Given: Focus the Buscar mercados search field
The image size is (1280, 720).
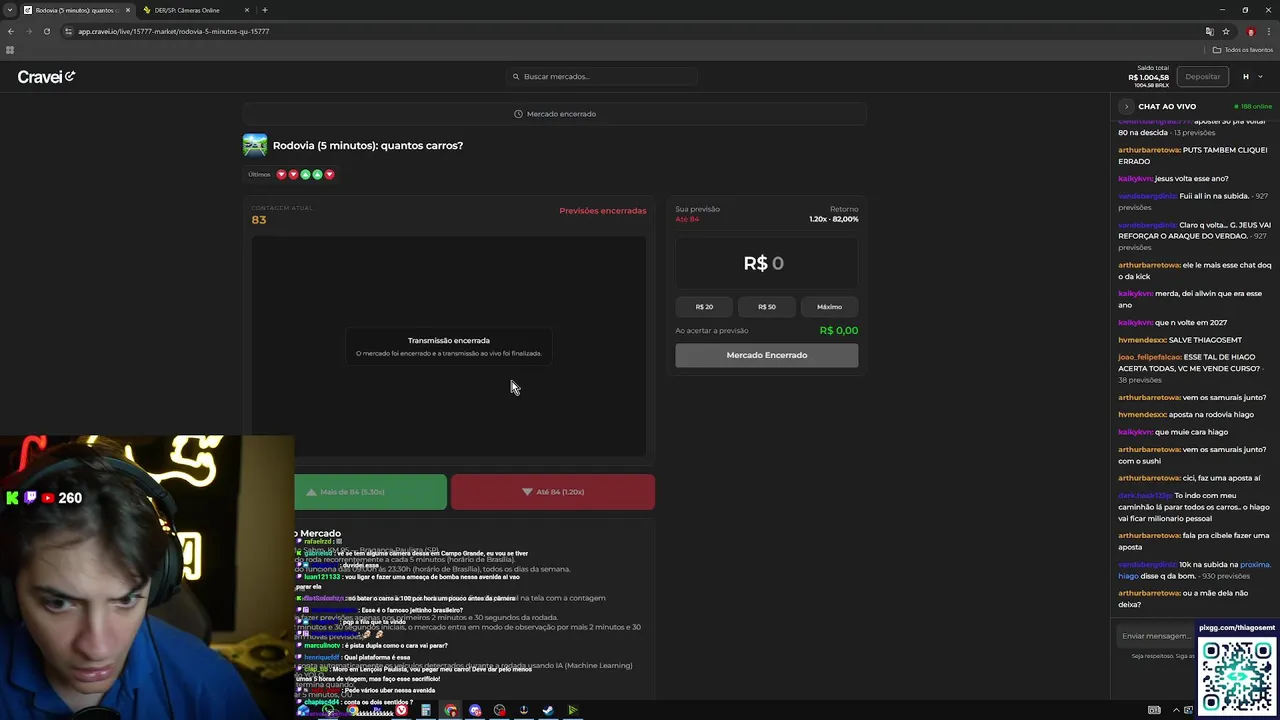Looking at the screenshot, I should pos(603,77).
